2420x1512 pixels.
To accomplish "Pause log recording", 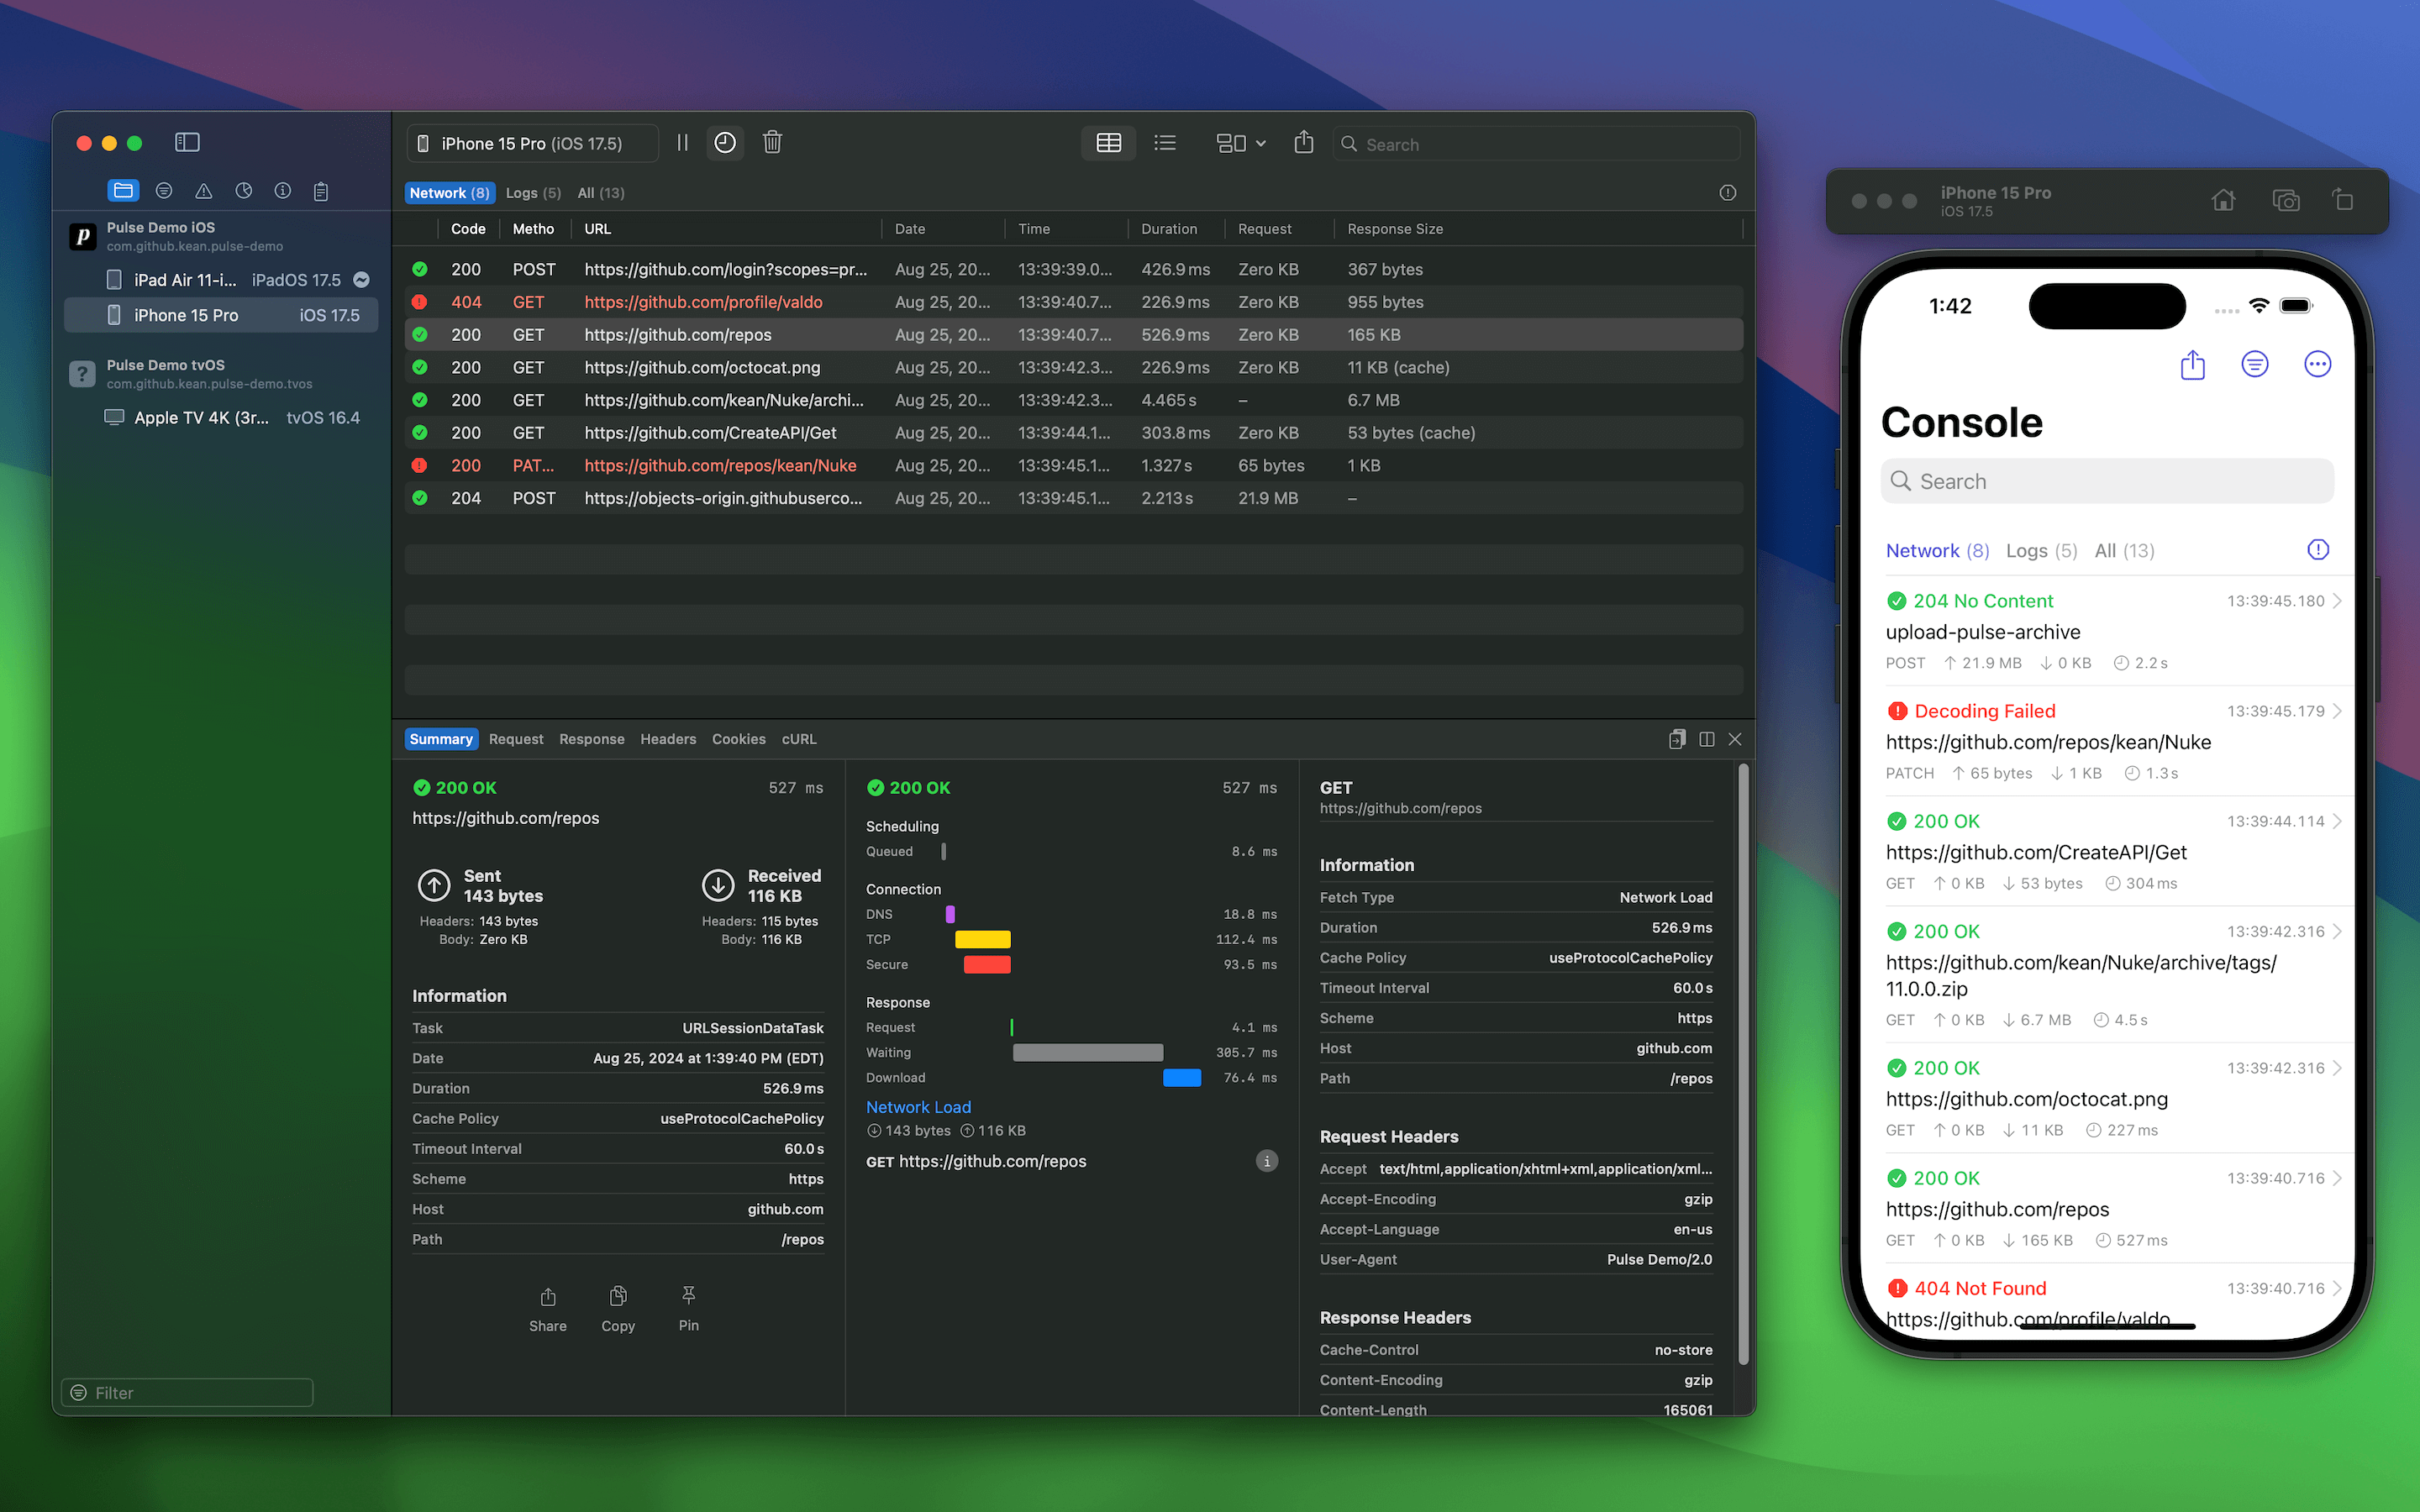I will coord(682,143).
